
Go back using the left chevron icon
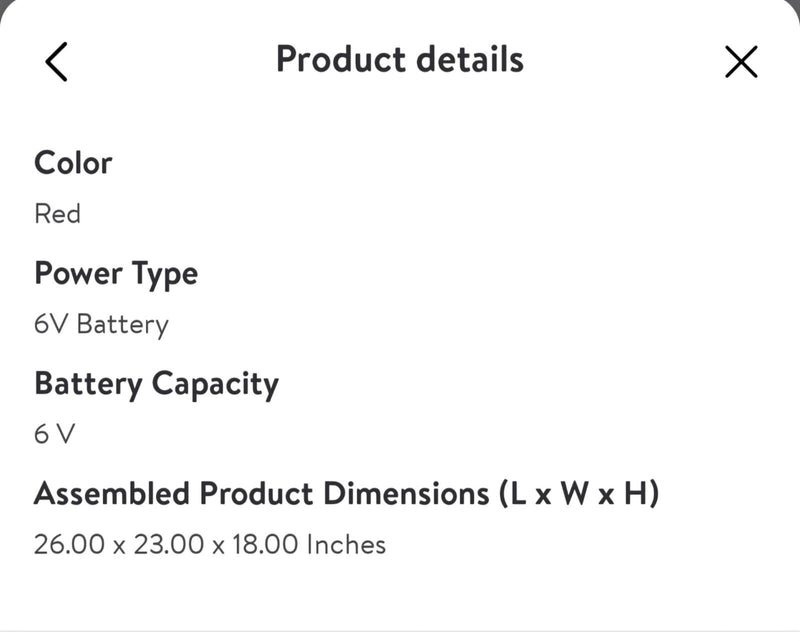point(56,61)
